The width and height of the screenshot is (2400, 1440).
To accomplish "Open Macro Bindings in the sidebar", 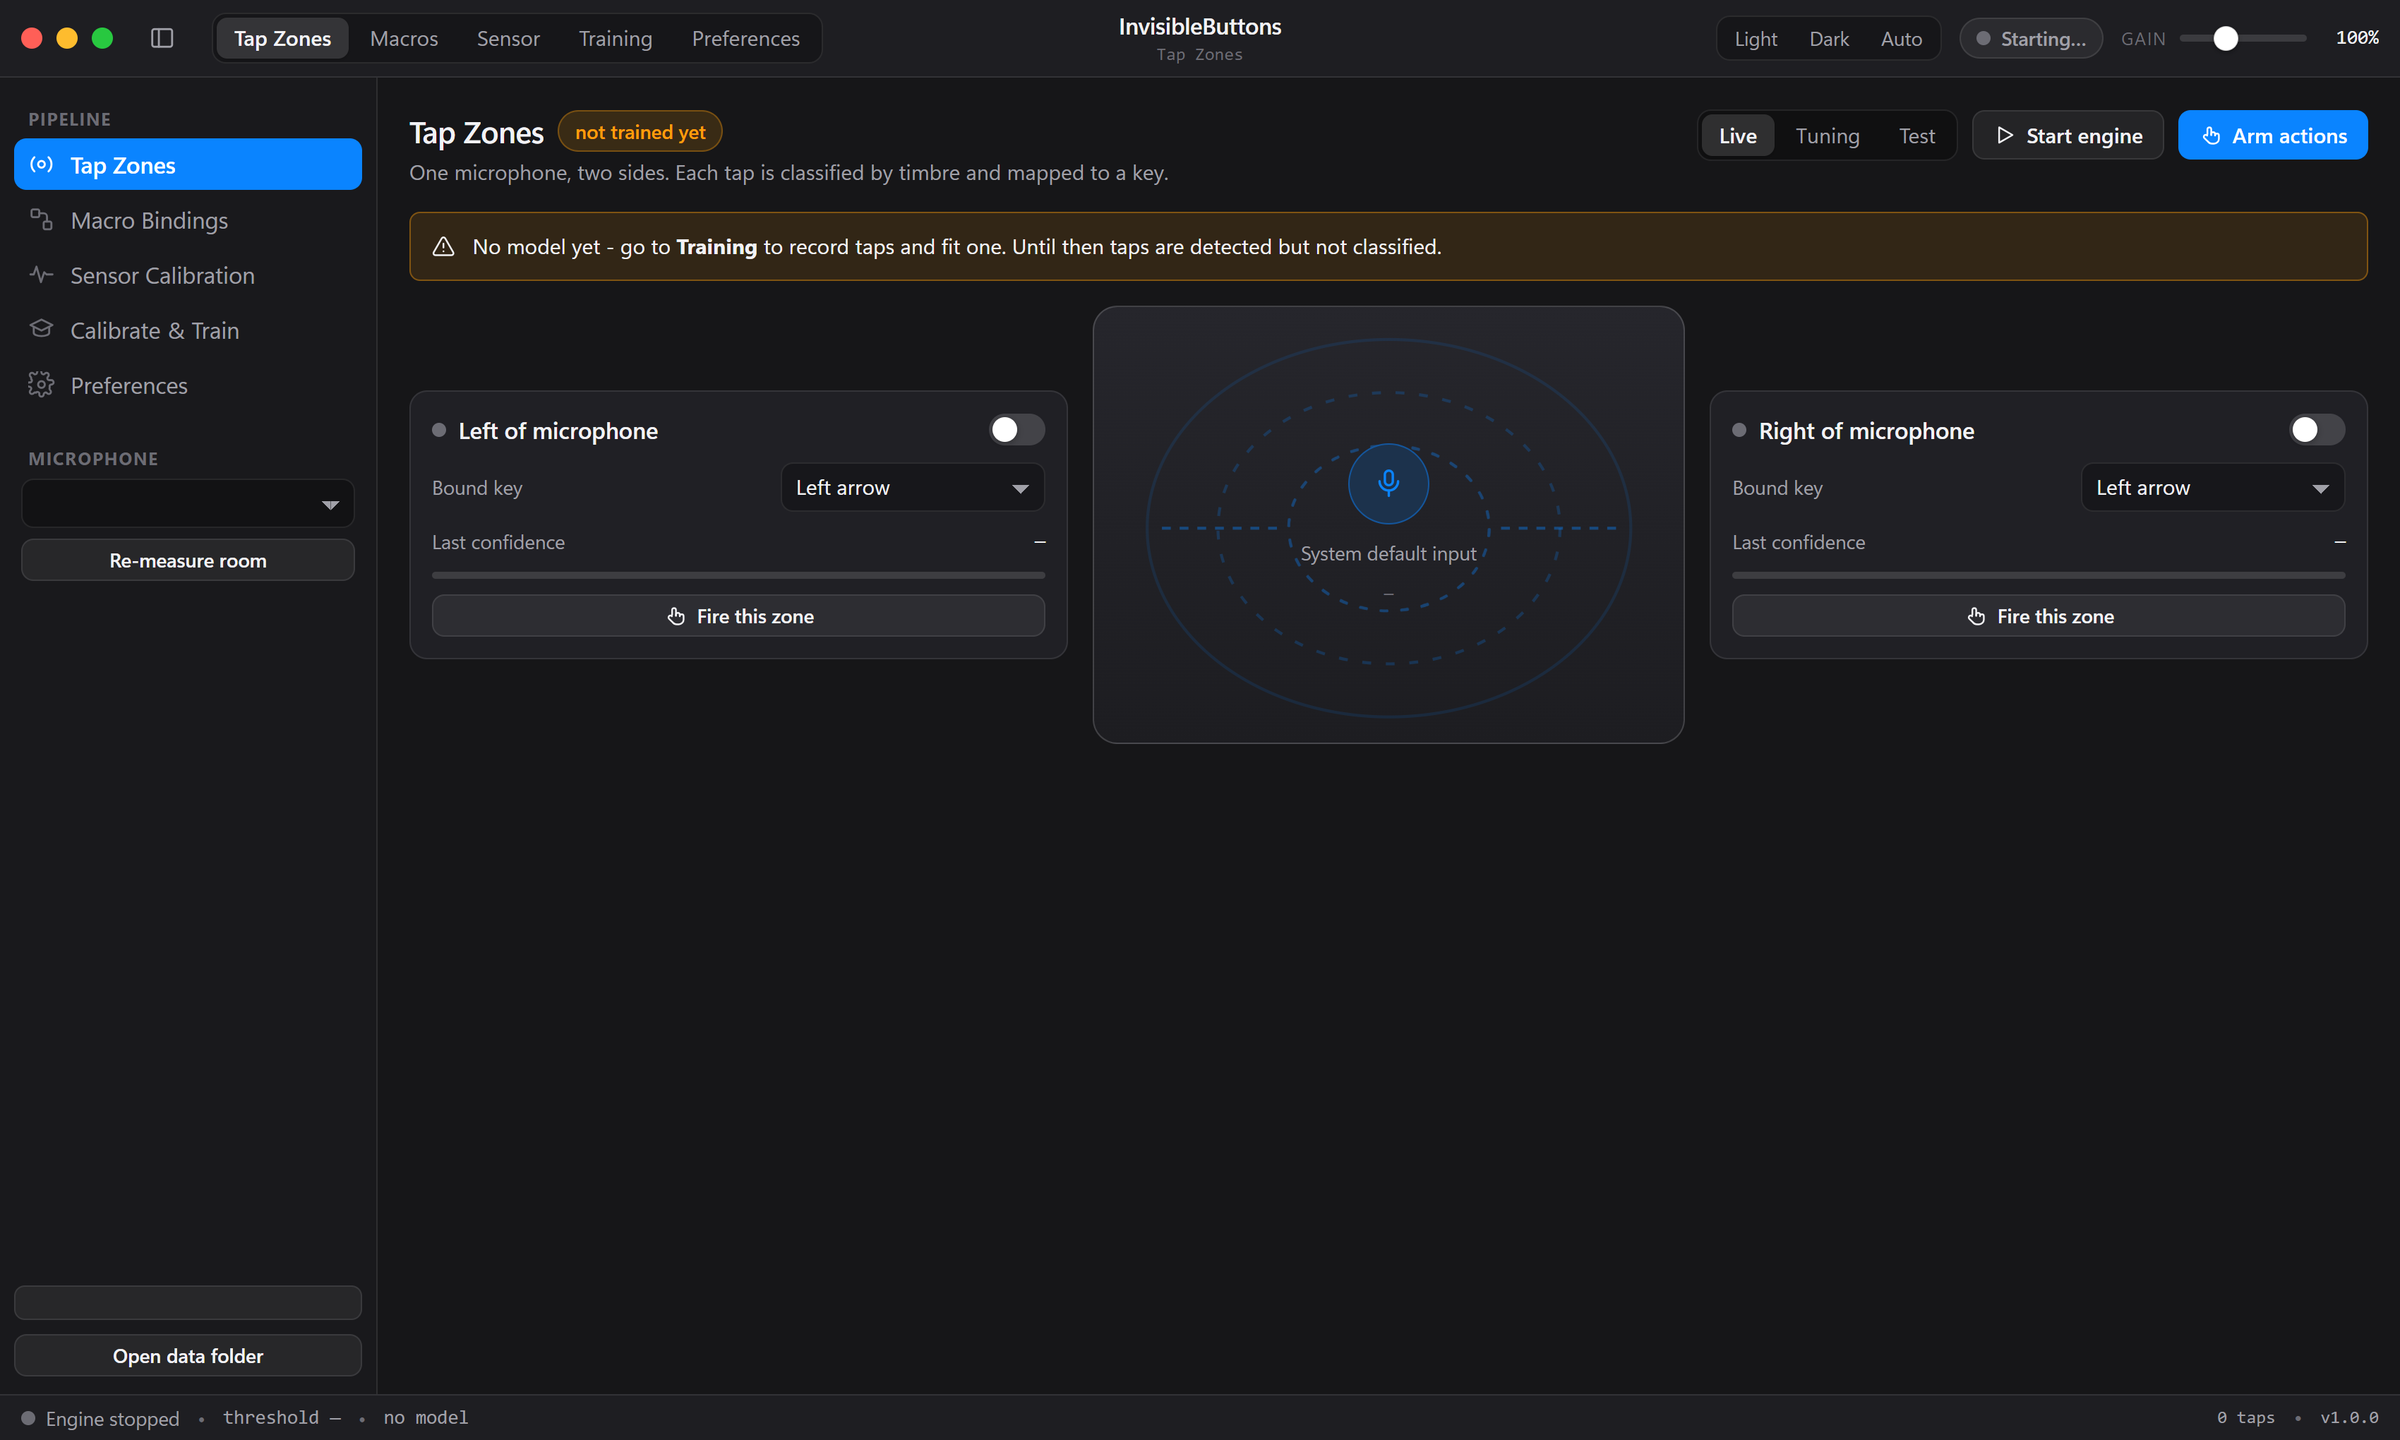I will tap(188, 220).
